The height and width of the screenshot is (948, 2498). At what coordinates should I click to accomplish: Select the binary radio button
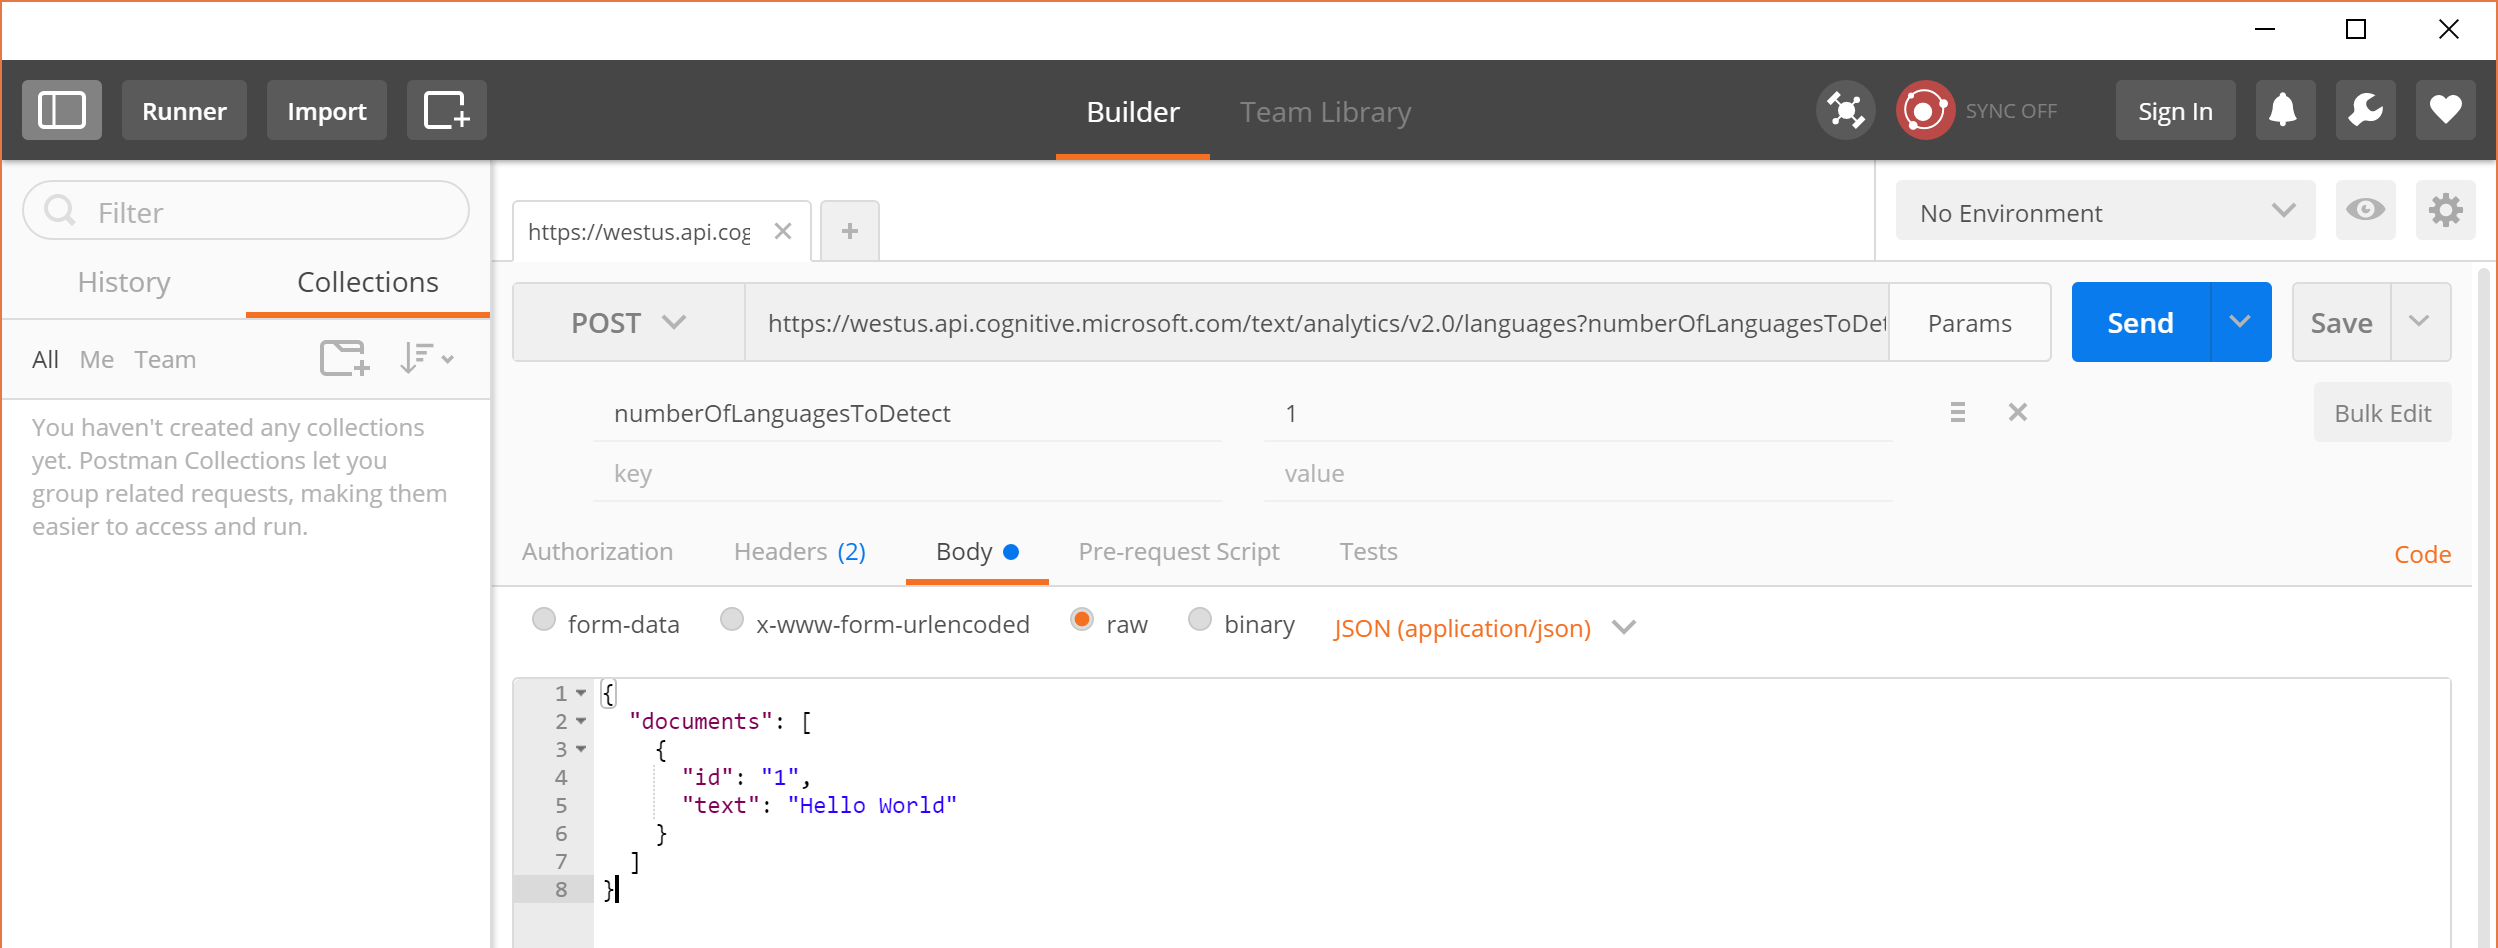tap(1200, 620)
